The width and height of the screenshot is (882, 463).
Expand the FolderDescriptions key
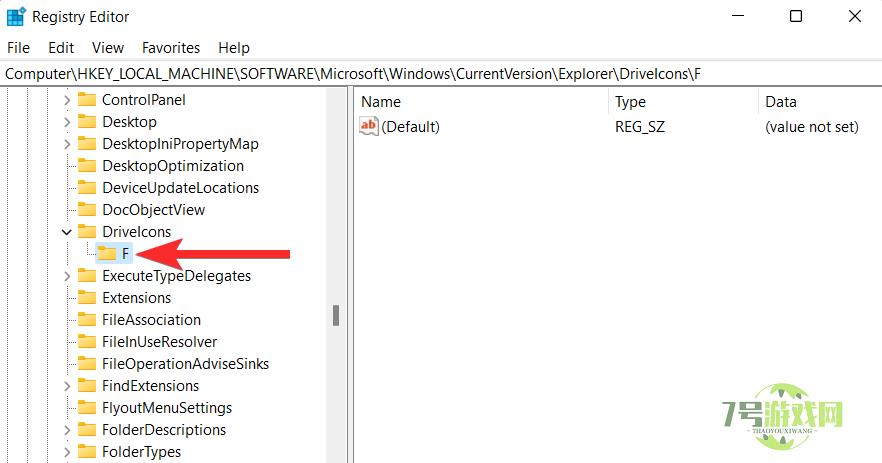[x=67, y=430]
